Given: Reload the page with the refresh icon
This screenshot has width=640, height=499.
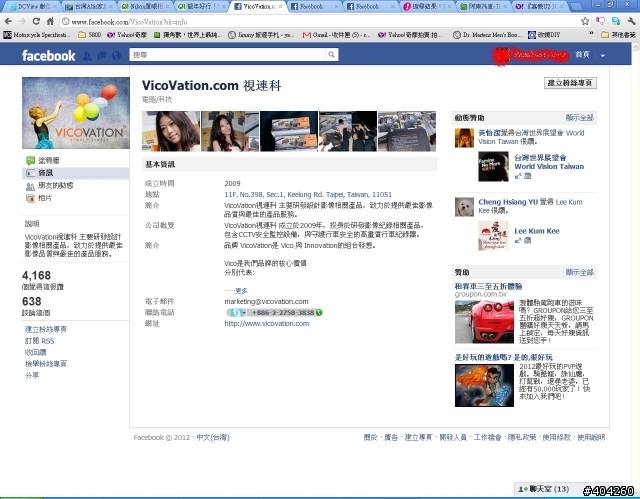Looking at the screenshot, I should coord(36,21).
